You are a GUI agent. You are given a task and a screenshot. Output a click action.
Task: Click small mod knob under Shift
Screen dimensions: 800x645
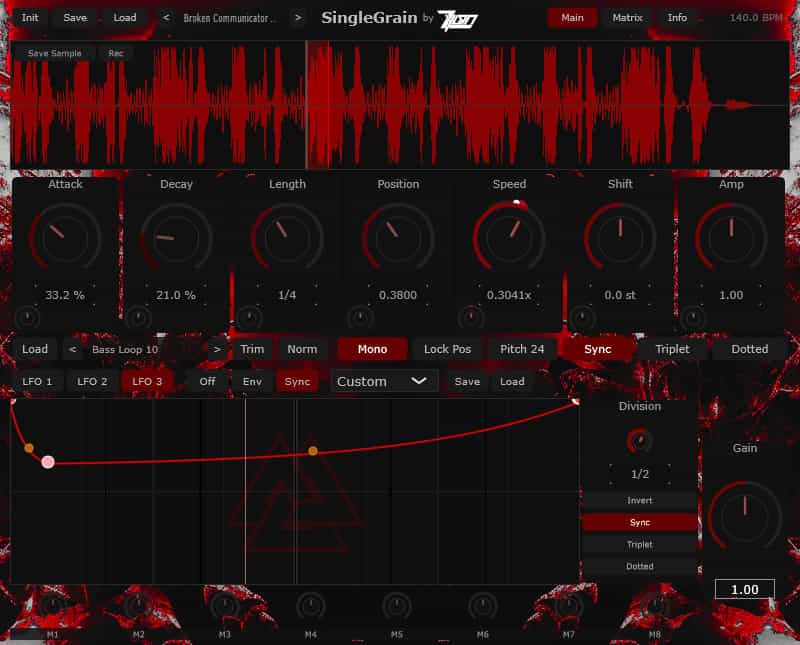[x=582, y=317]
